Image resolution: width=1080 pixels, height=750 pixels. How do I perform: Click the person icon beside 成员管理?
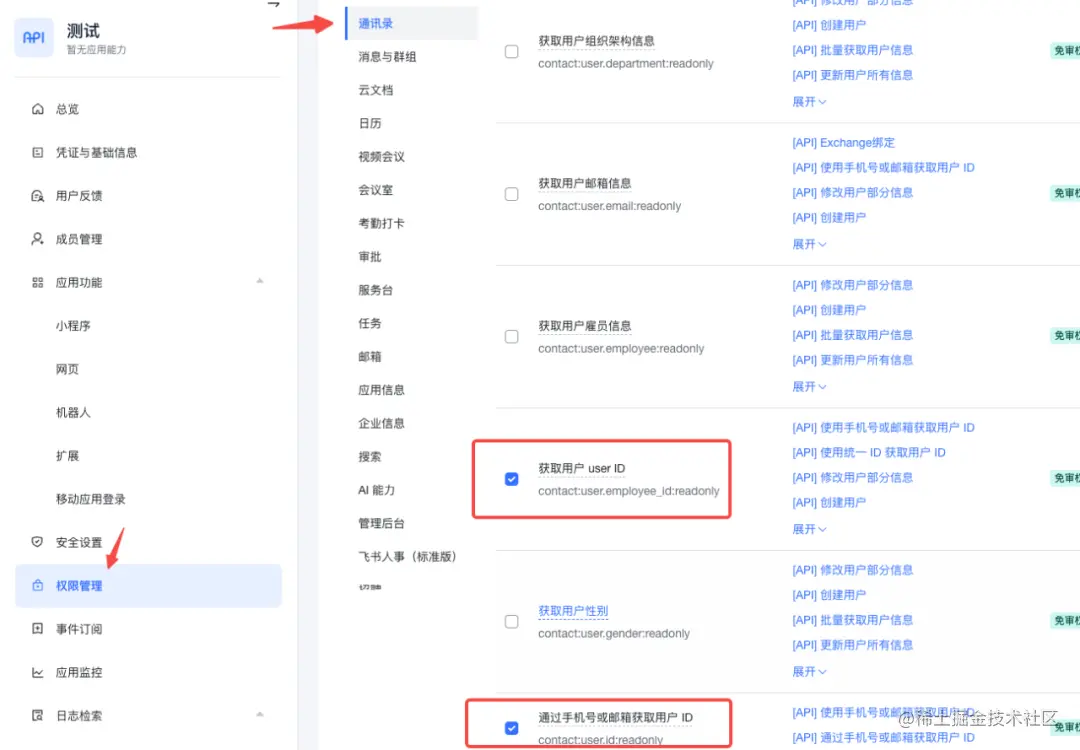[x=38, y=239]
